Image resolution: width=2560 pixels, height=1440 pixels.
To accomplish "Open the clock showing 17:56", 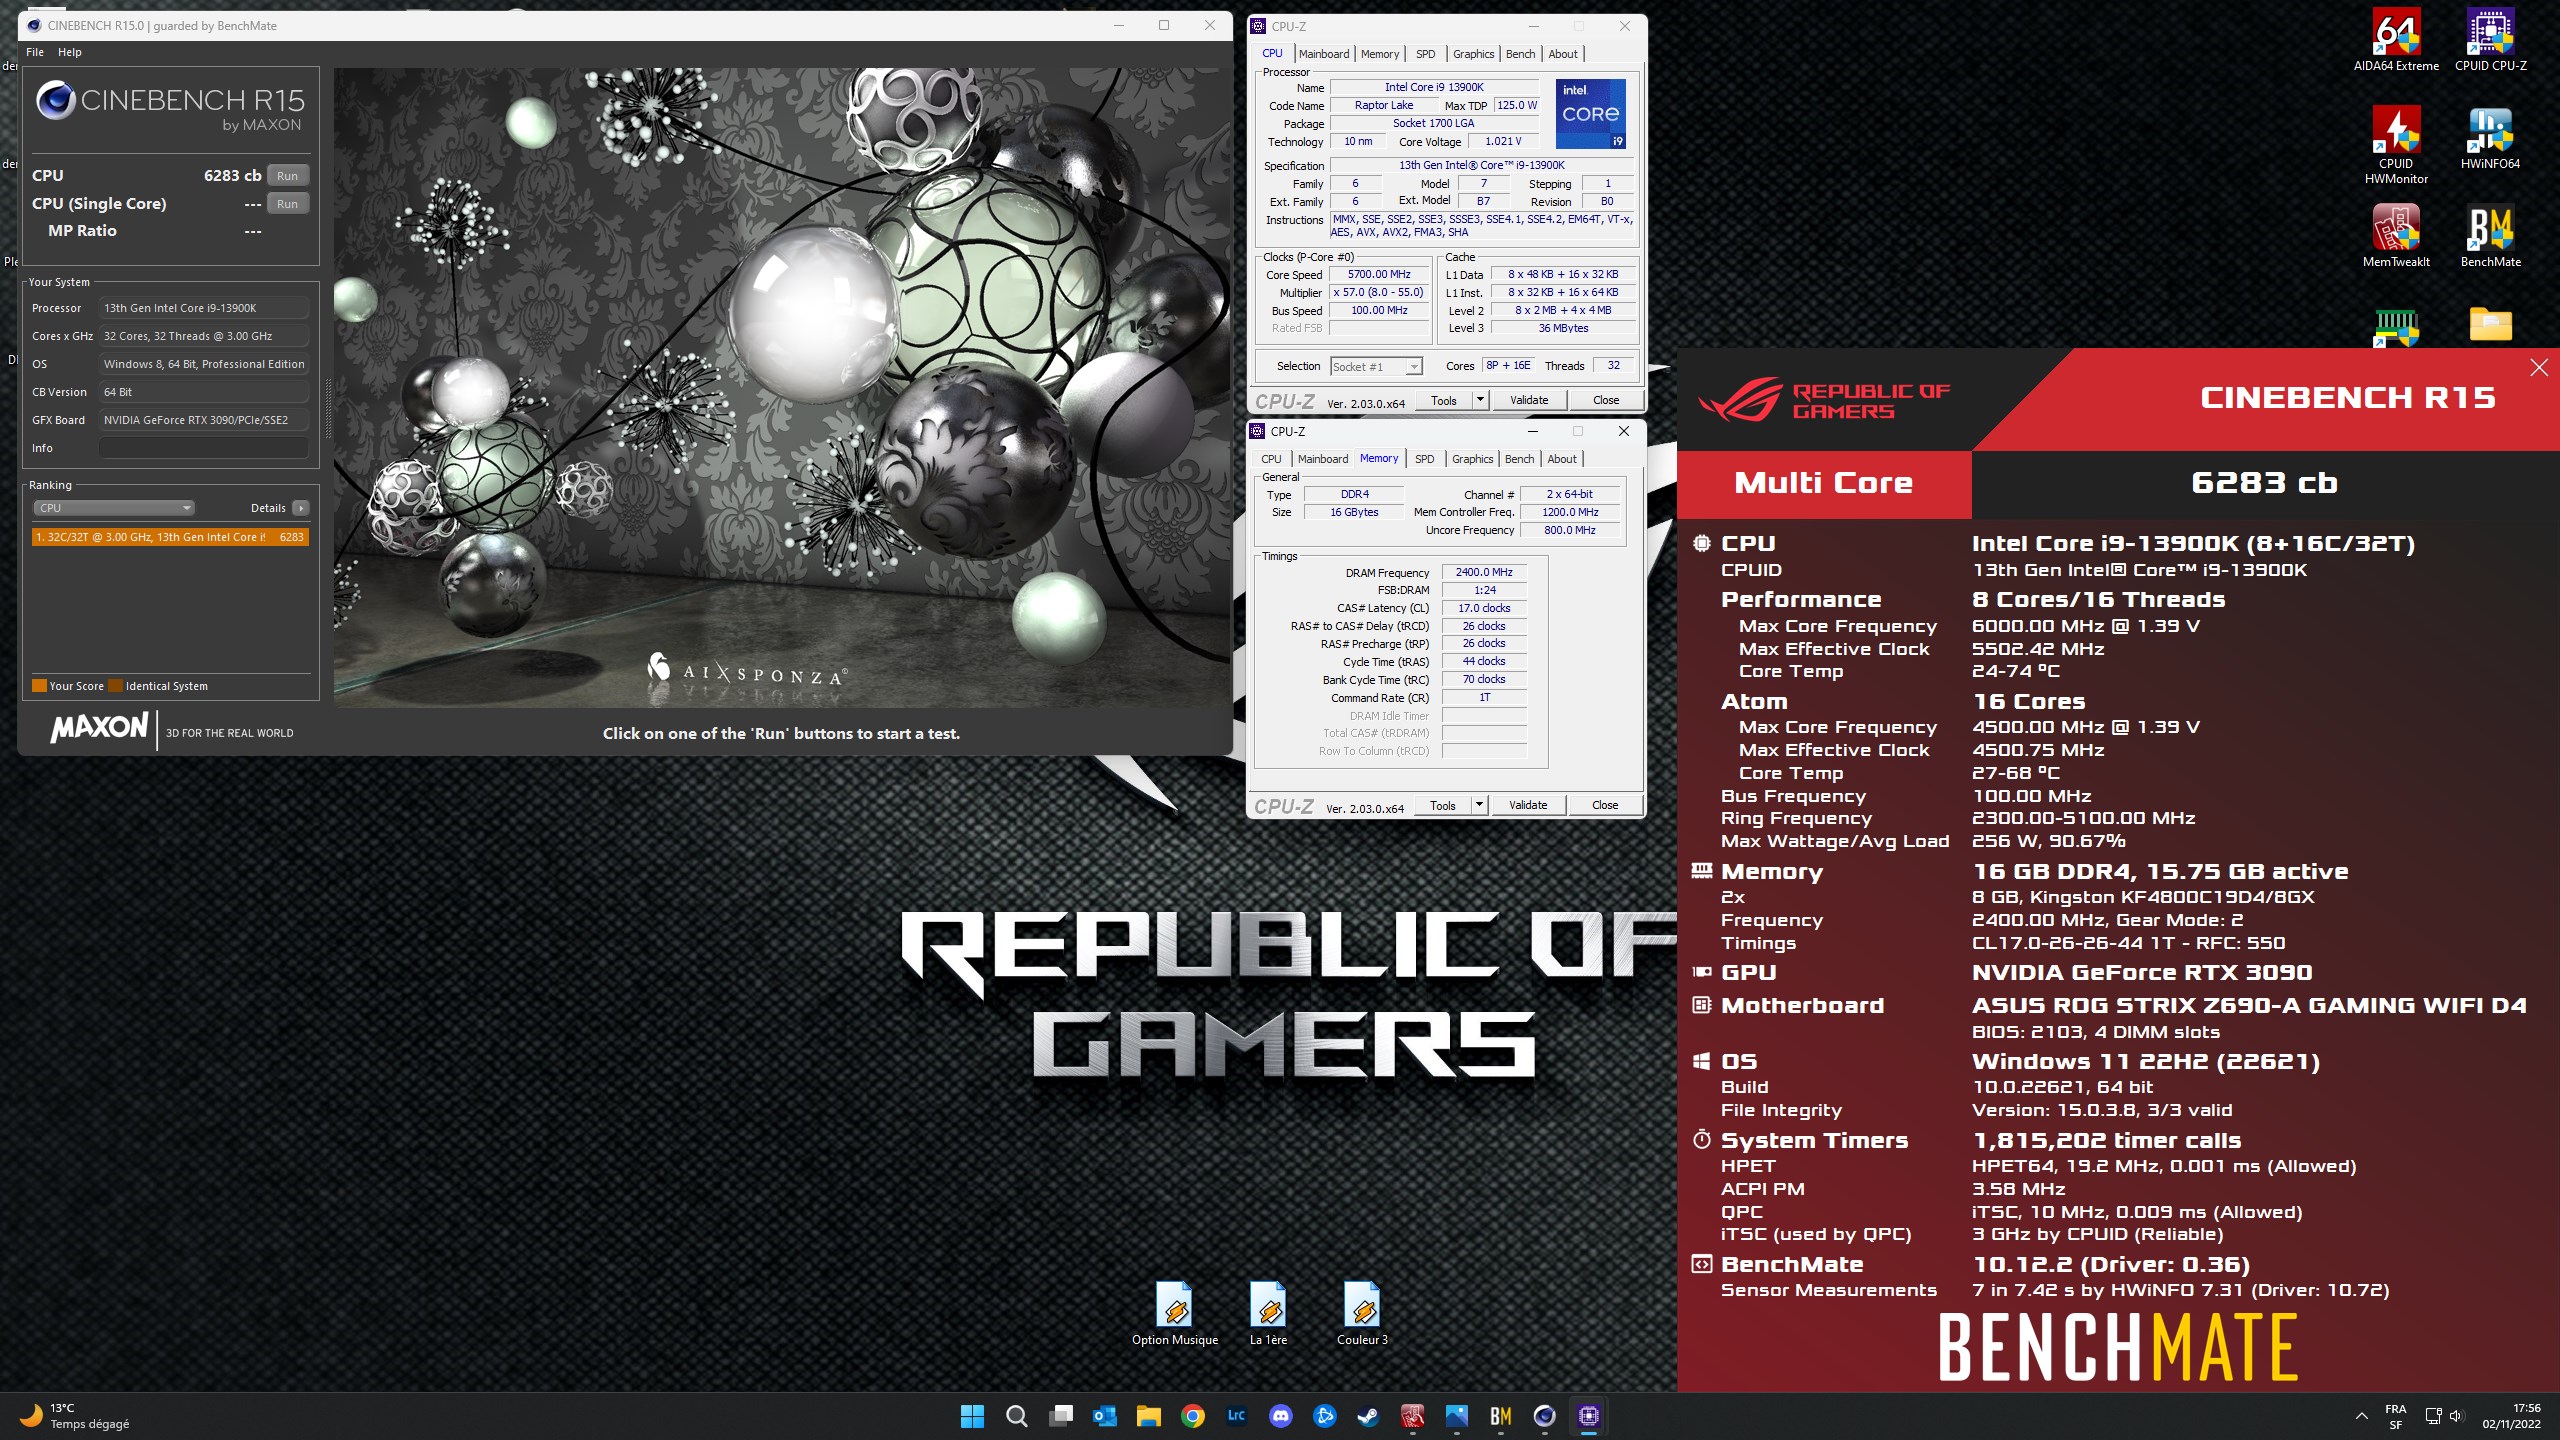I will [2511, 1416].
